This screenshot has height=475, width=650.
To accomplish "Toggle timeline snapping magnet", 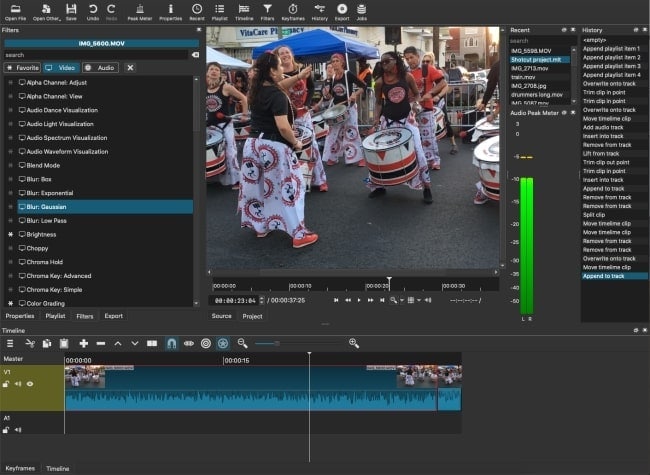I will 171,343.
